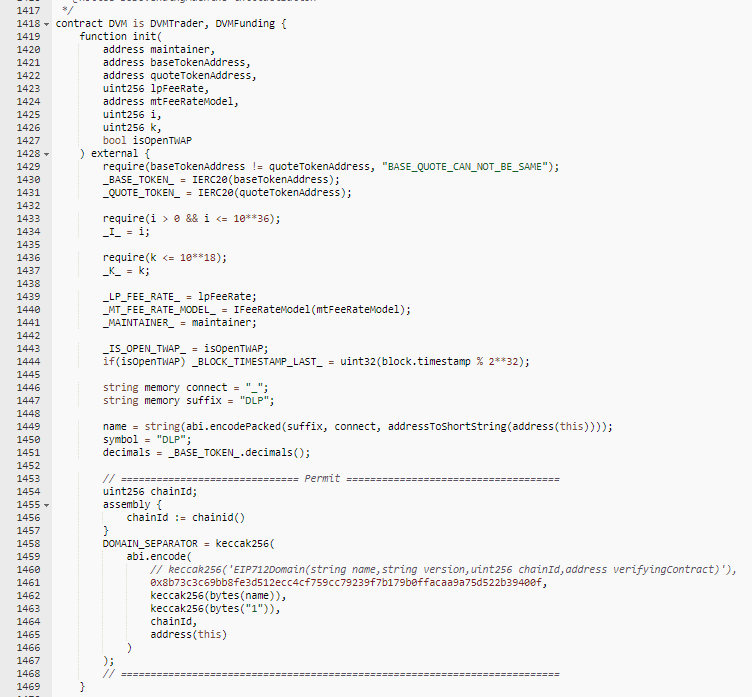Click on 'contract DVM is DVMTrader, DVMFunding {'
Viewport: 752px width, 697px height.
click(171, 24)
